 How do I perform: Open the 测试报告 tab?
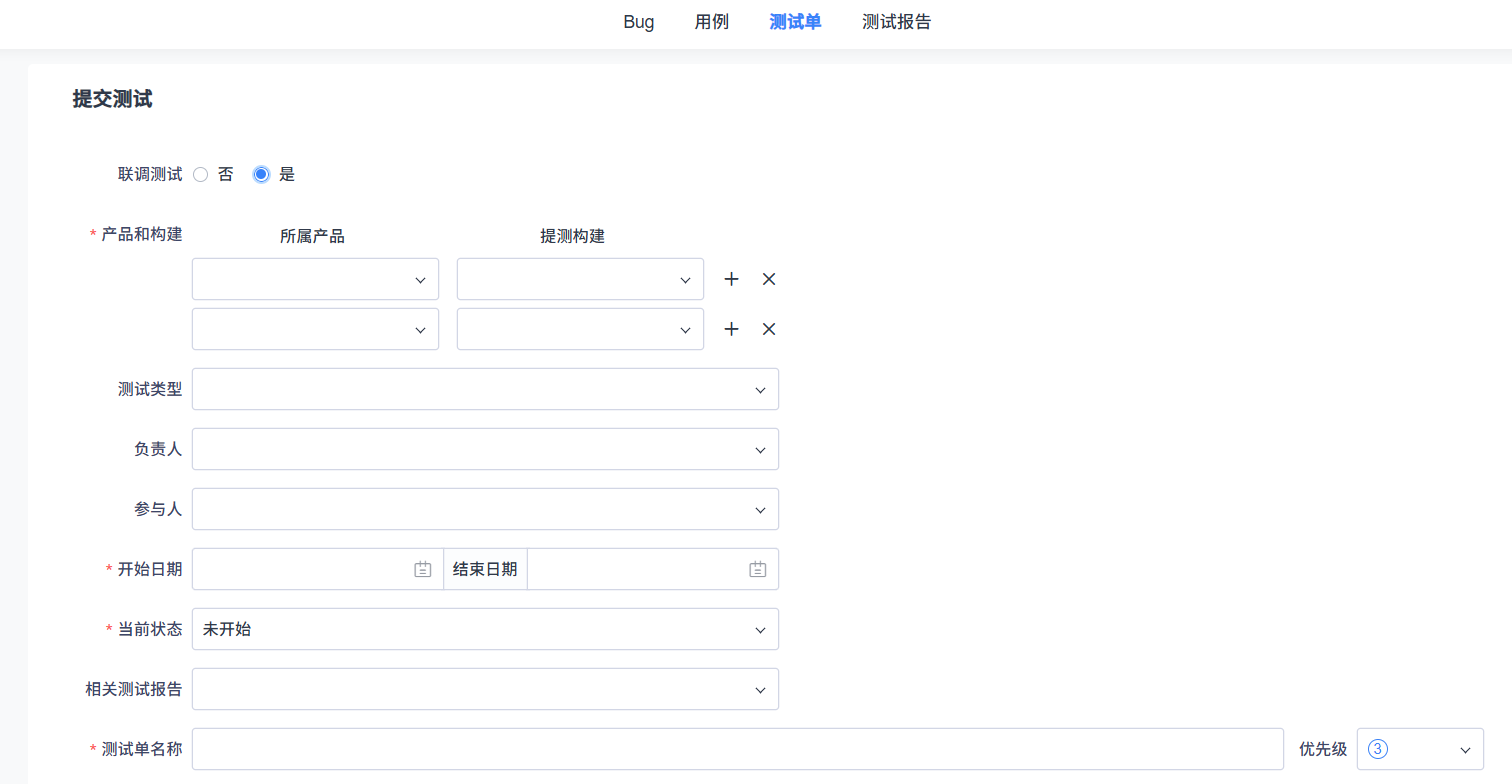pos(896,22)
